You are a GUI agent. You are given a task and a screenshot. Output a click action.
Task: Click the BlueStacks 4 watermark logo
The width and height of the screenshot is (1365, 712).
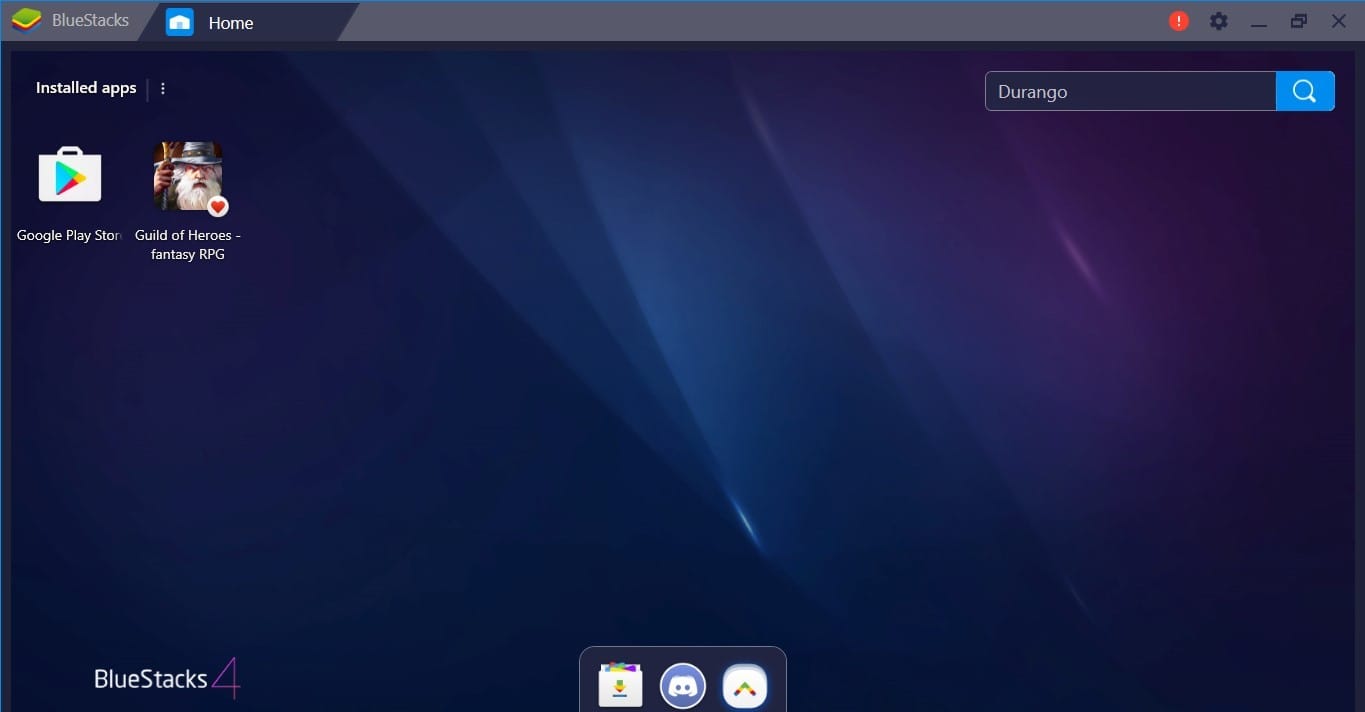(x=167, y=679)
